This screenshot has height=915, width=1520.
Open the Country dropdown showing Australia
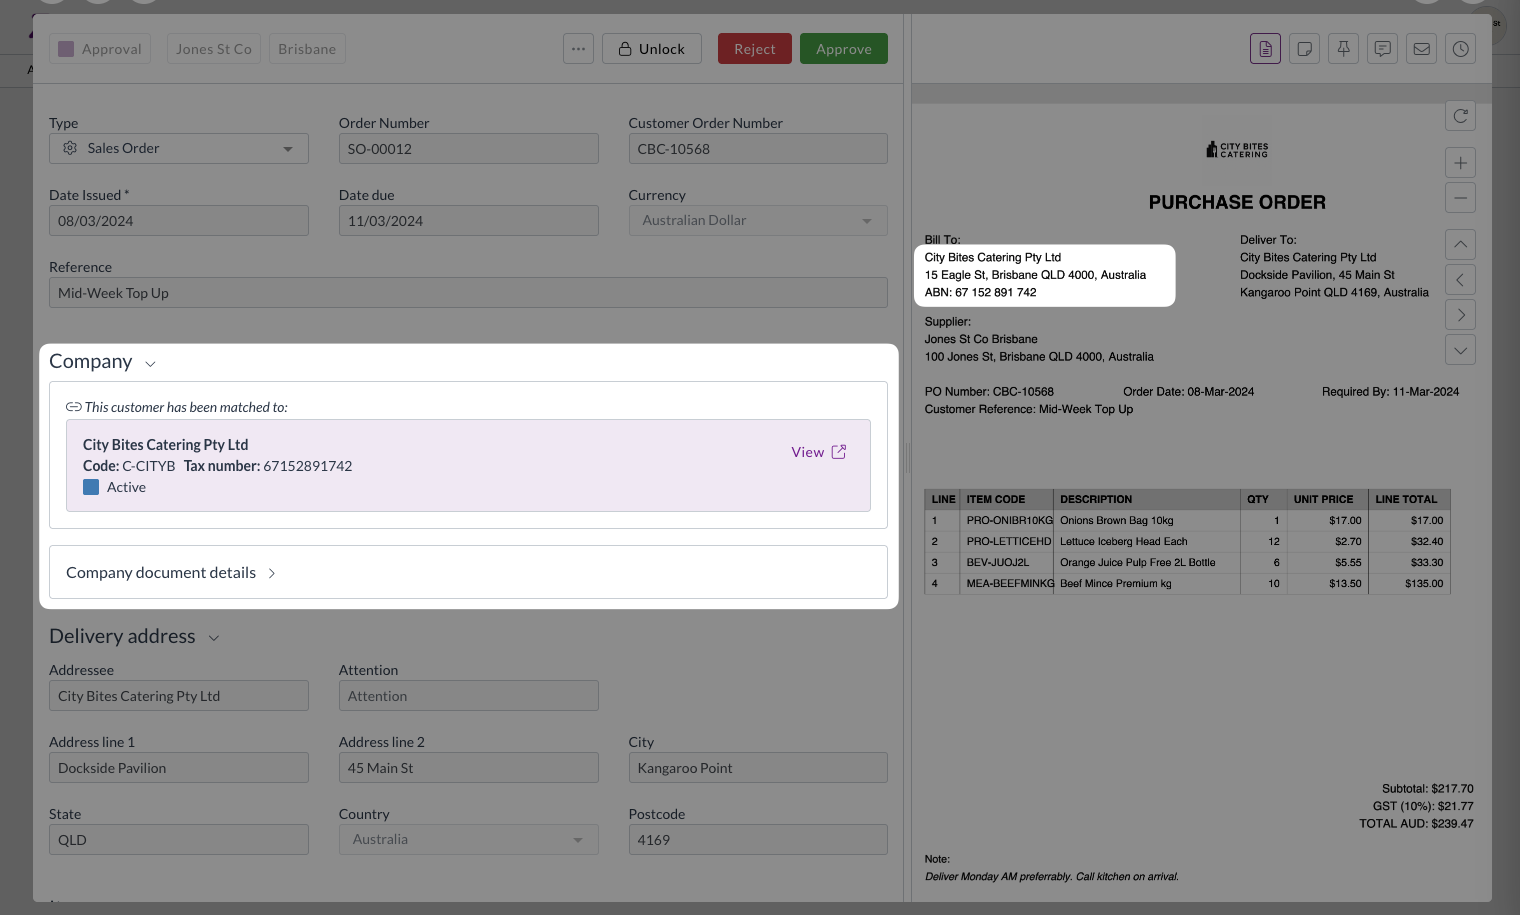(468, 839)
